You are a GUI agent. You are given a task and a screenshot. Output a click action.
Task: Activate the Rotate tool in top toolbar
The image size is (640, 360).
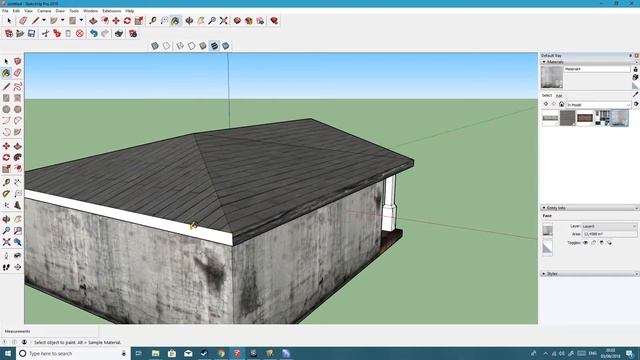127,20
